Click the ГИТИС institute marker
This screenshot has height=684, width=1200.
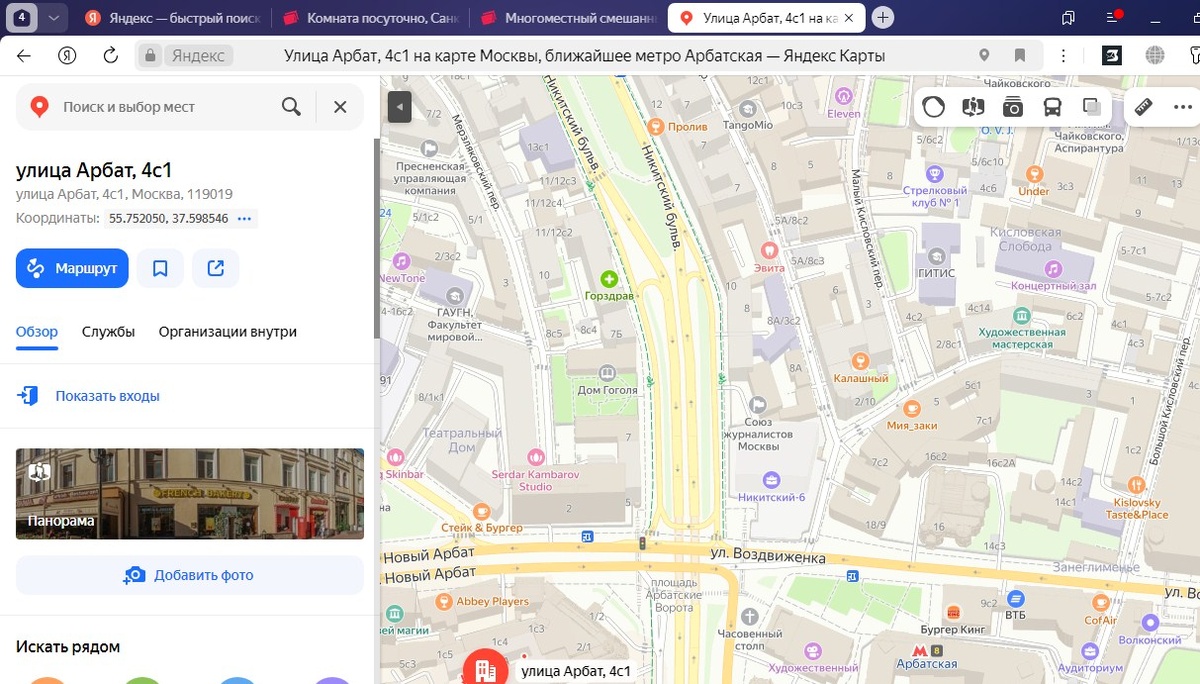coord(938,255)
